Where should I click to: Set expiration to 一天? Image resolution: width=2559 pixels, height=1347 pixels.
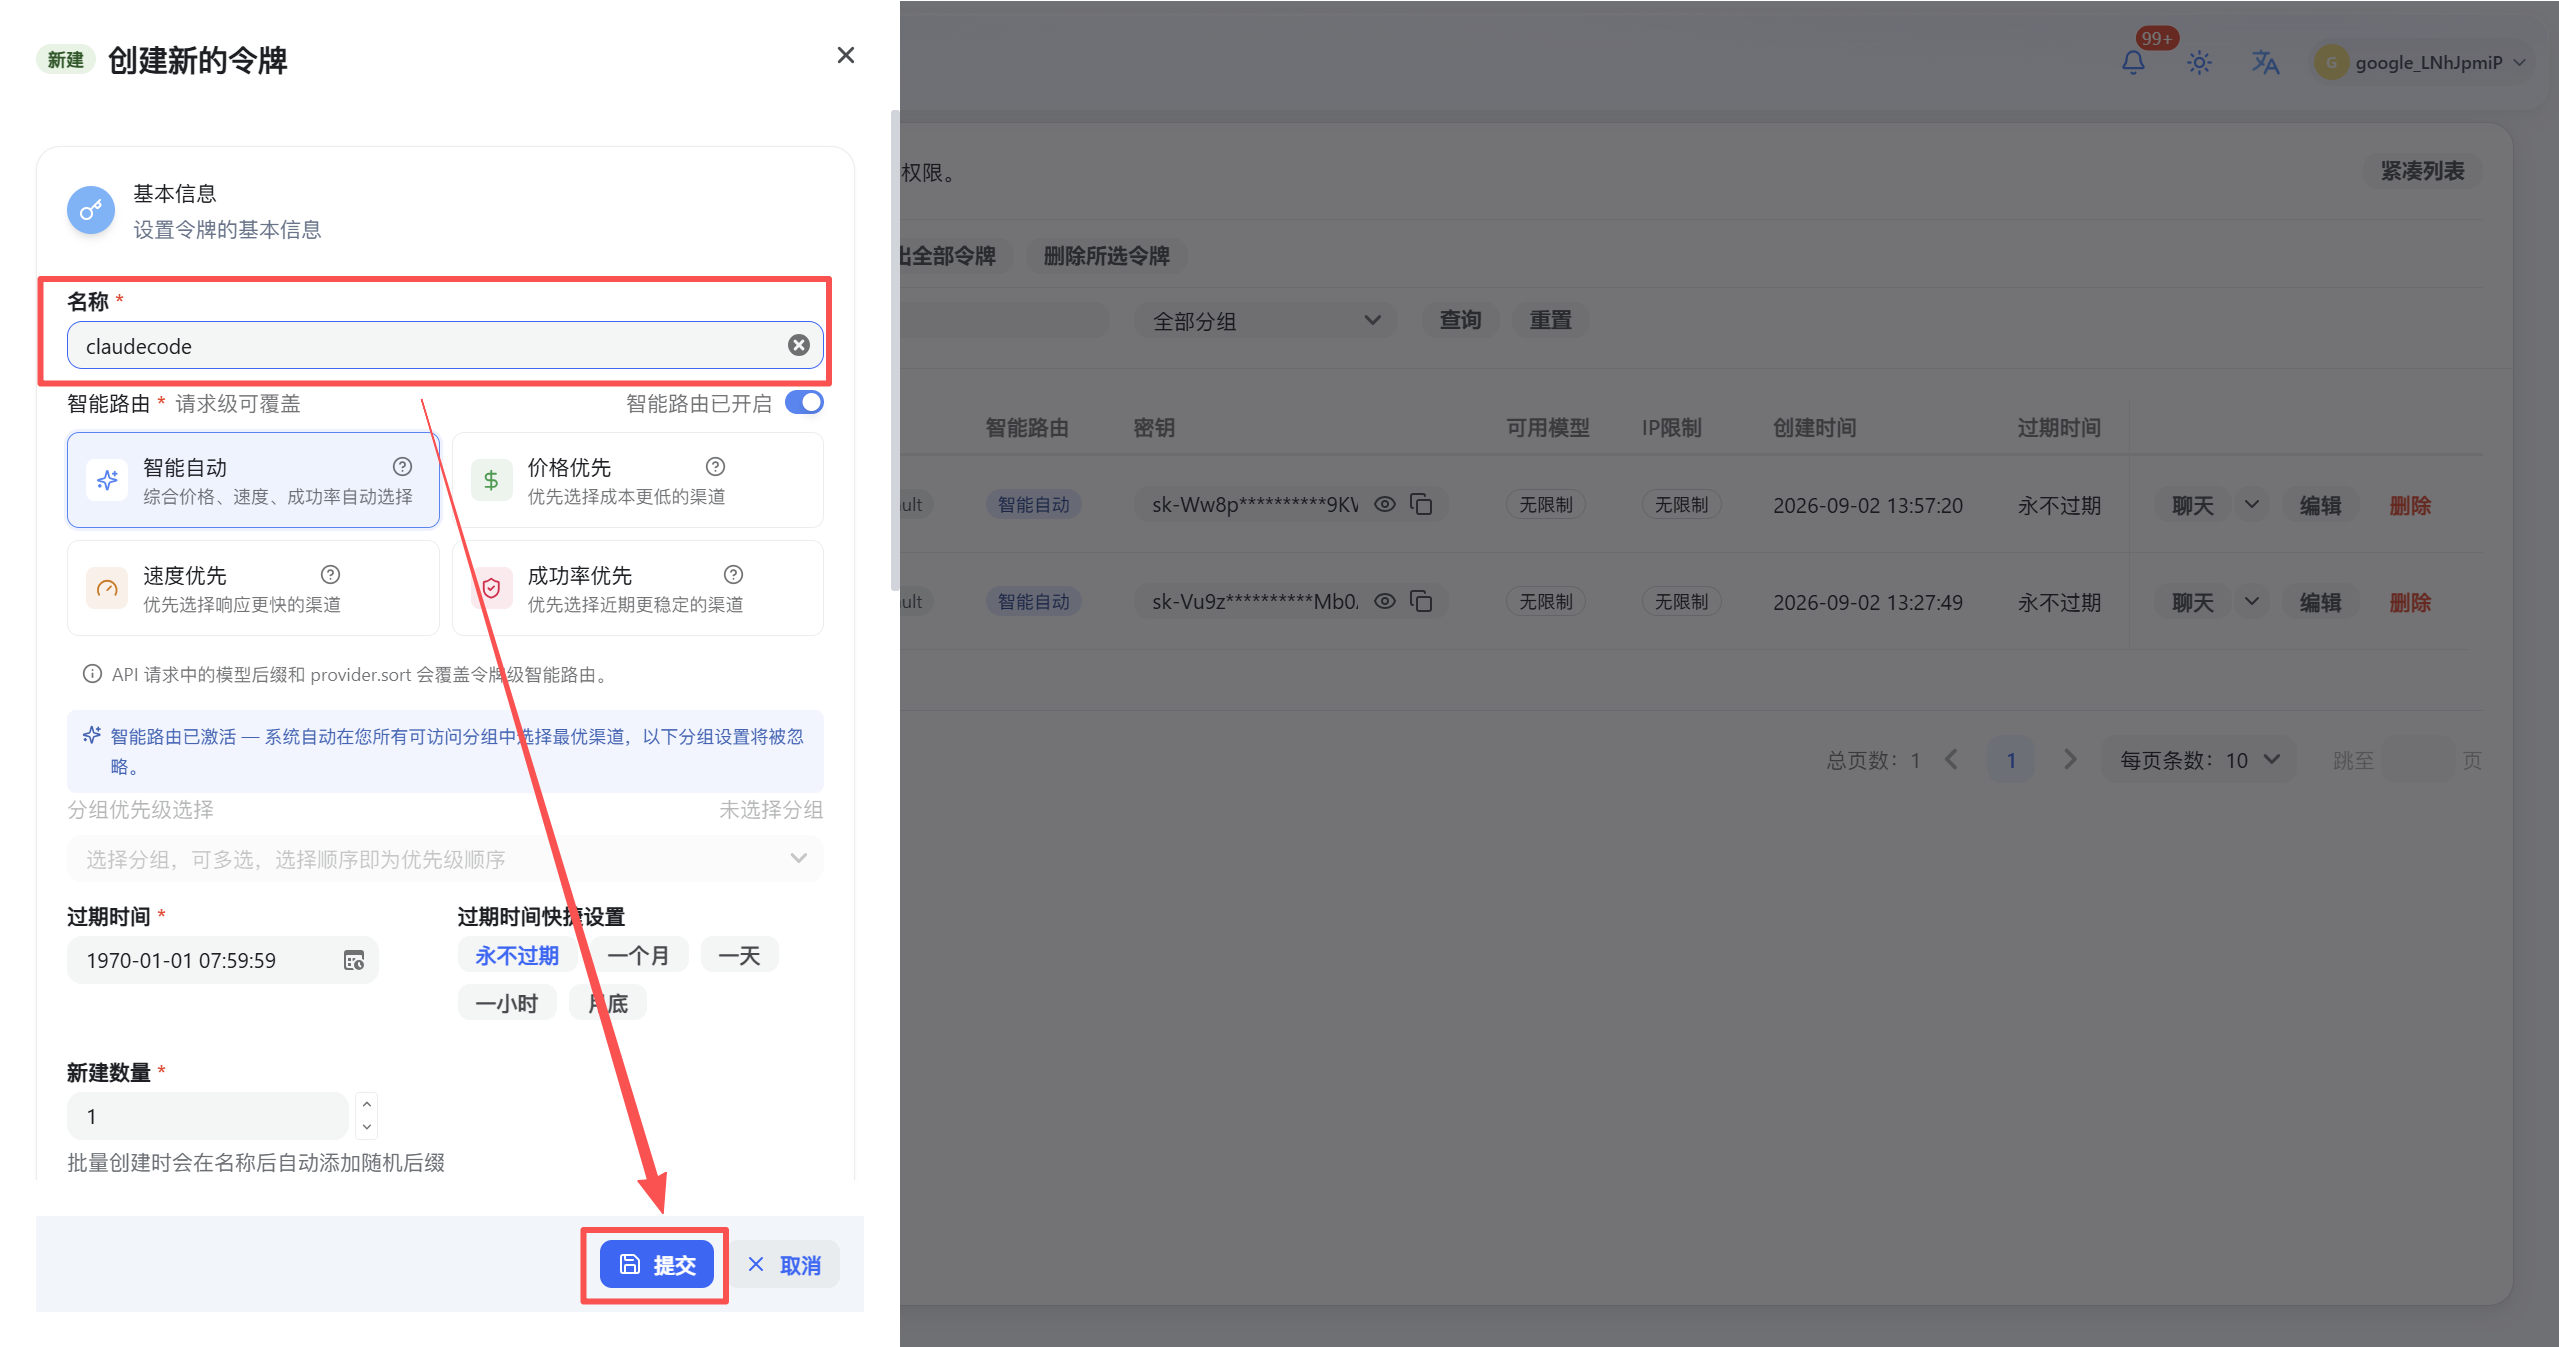(x=739, y=955)
